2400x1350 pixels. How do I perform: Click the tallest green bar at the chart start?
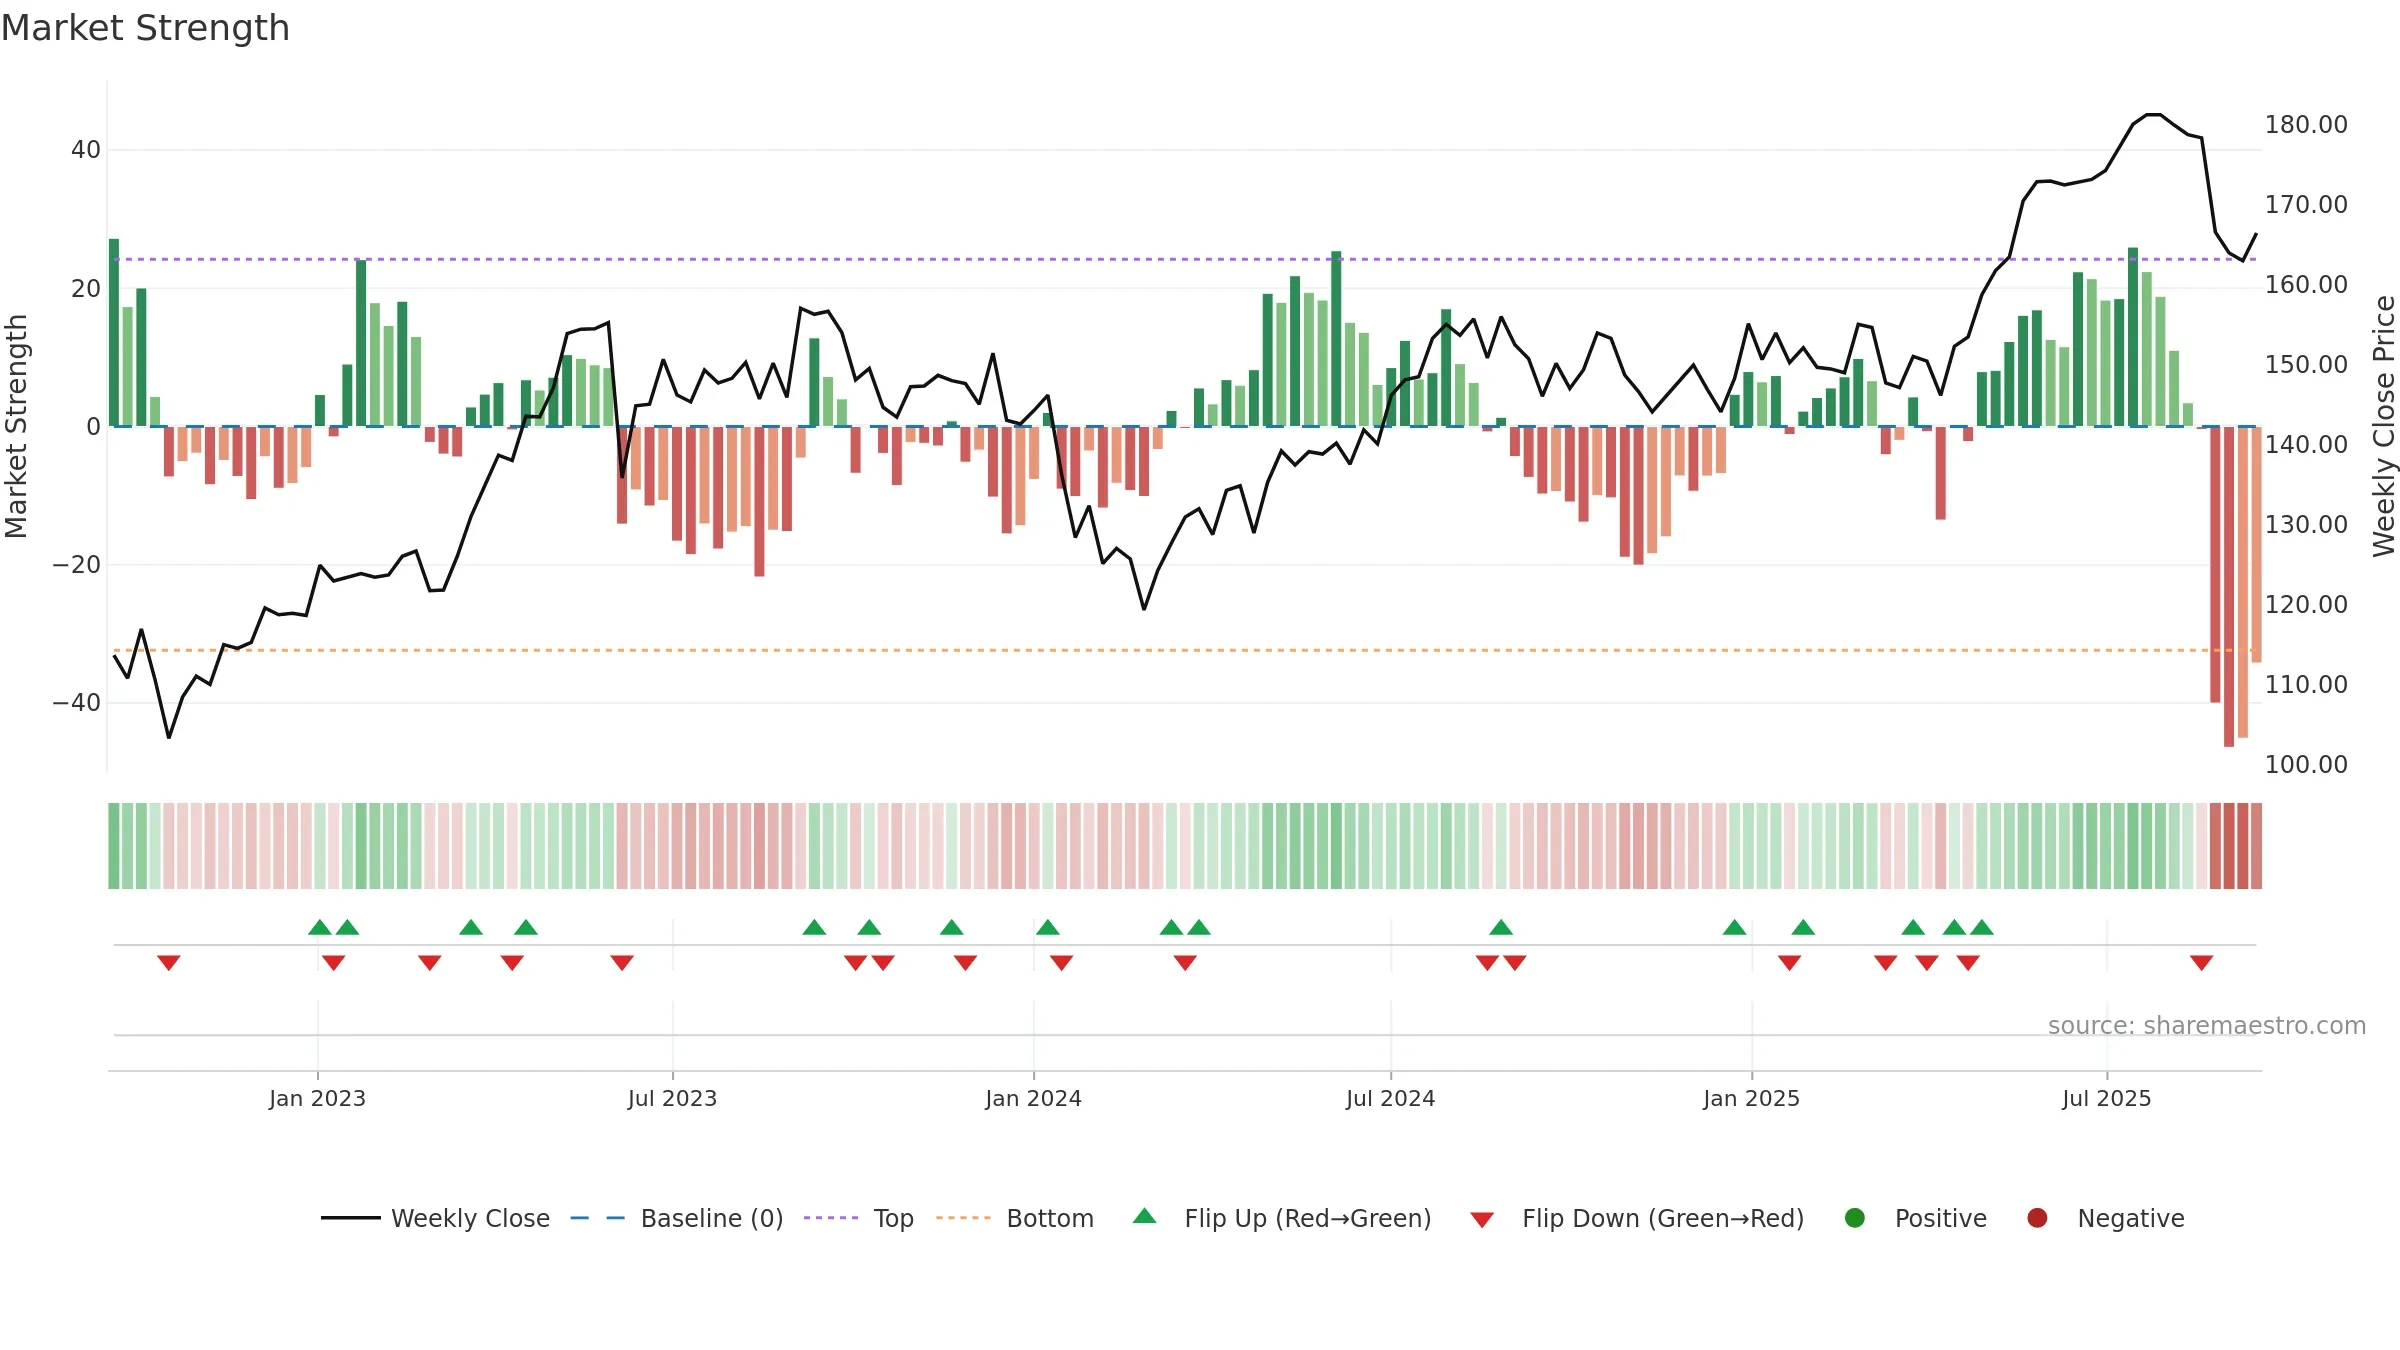pyautogui.click(x=114, y=332)
